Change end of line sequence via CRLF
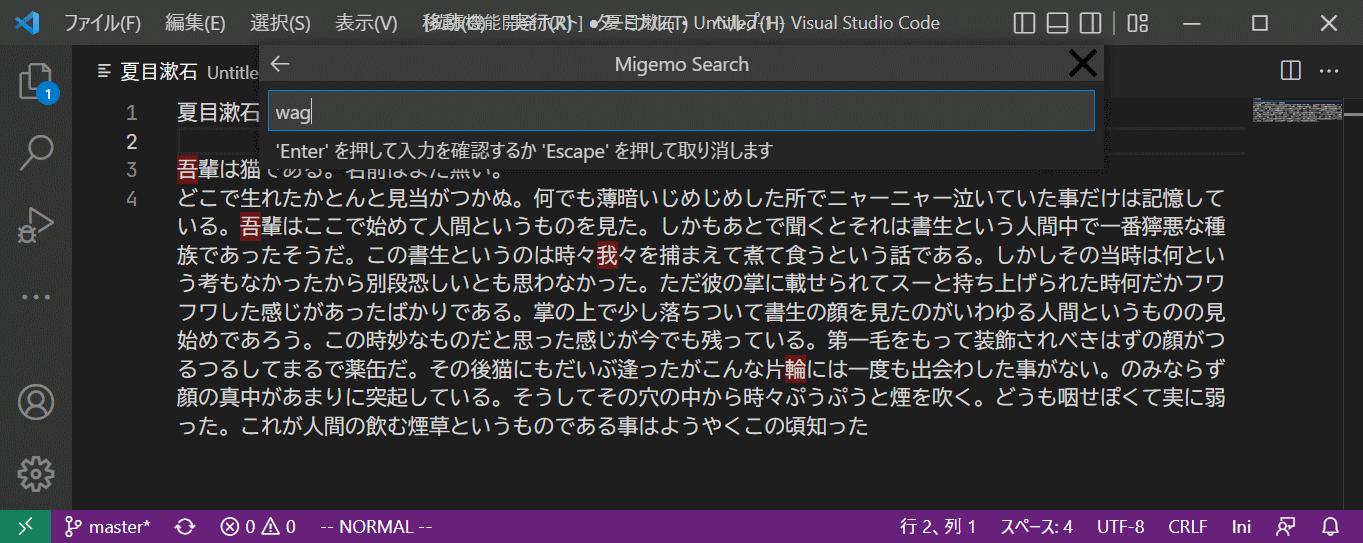 click(x=1187, y=526)
